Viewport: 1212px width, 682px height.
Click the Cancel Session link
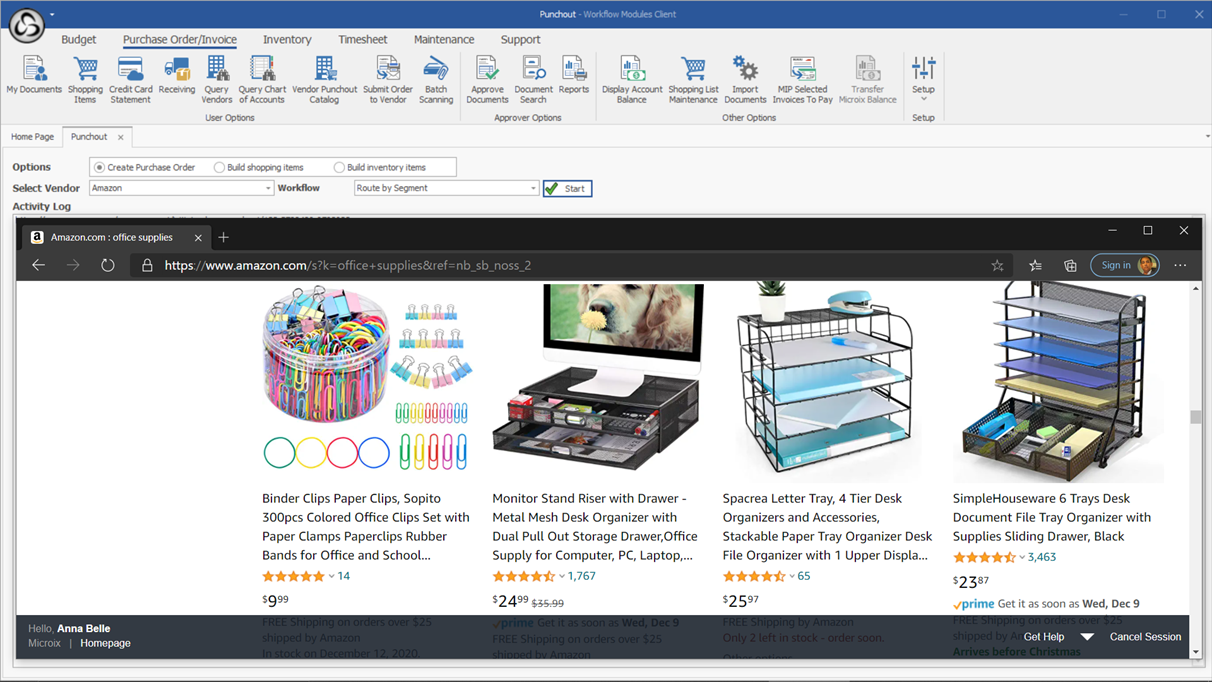[1145, 637]
